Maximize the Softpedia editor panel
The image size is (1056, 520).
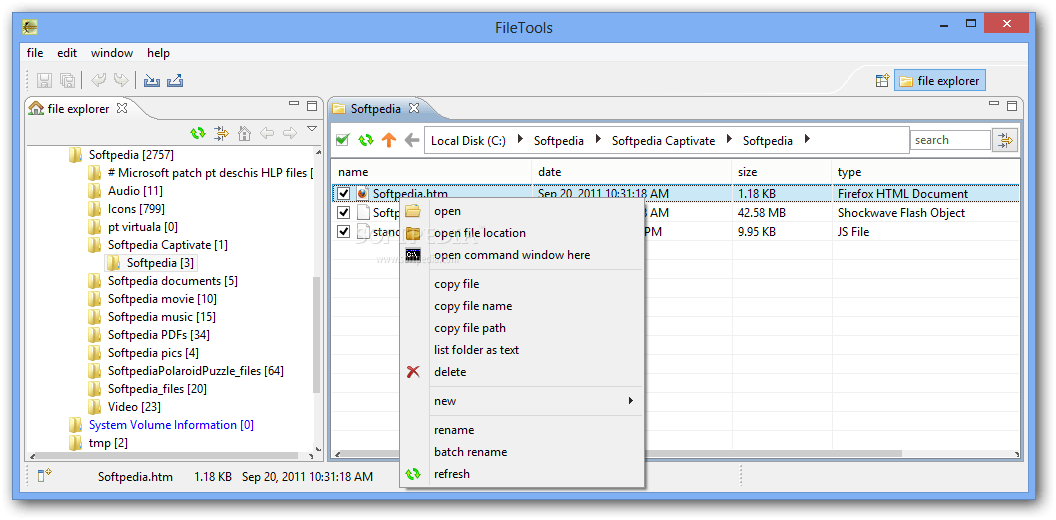pyautogui.click(x=1012, y=106)
